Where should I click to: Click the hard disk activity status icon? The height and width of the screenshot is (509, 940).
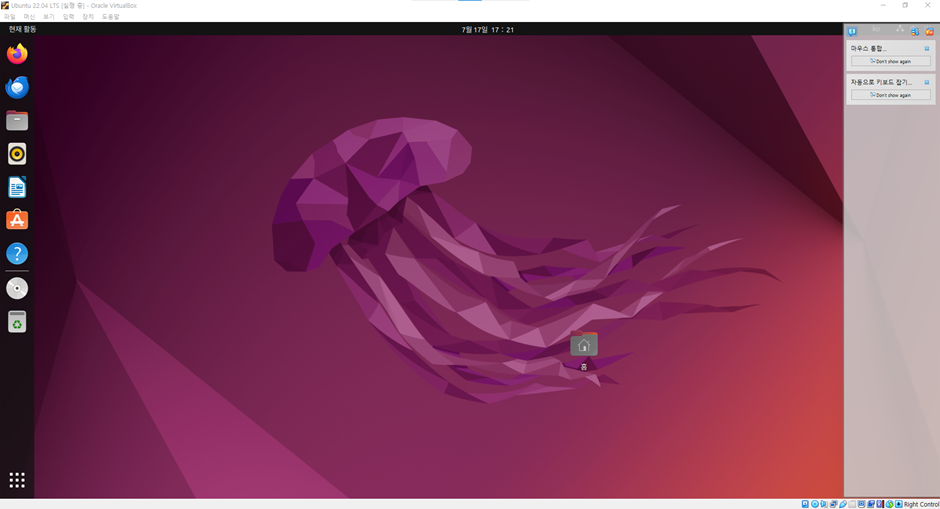pos(805,504)
